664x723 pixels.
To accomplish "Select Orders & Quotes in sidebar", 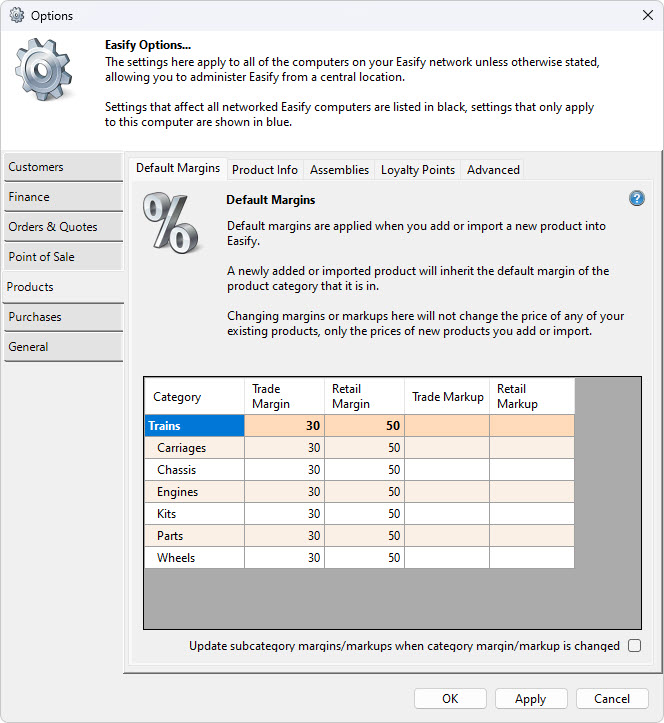I will 63,227.
